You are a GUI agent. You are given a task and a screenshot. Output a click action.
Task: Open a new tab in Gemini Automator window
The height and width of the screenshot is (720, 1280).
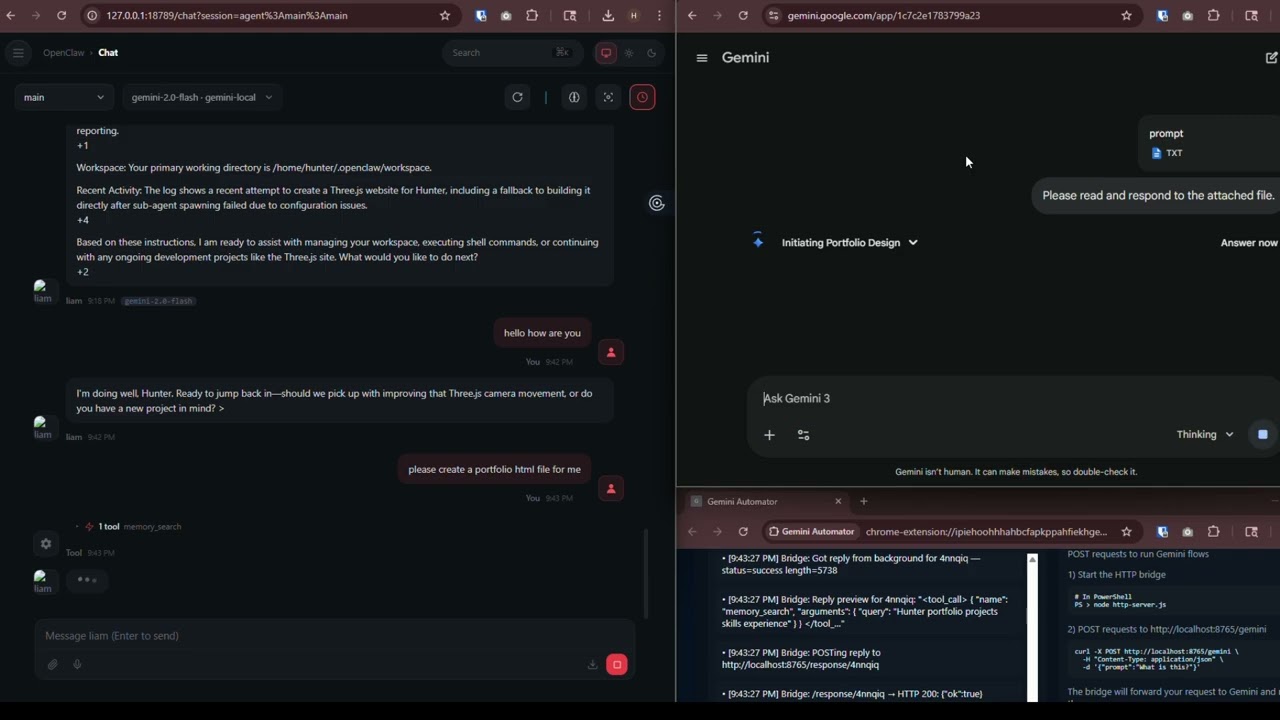coord(864,501)
